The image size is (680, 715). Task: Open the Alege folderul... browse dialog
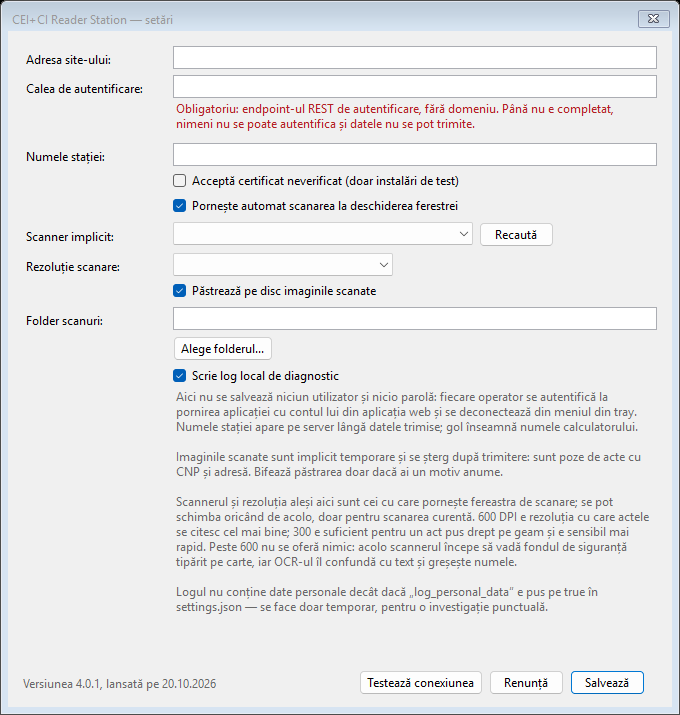point(223,349)
